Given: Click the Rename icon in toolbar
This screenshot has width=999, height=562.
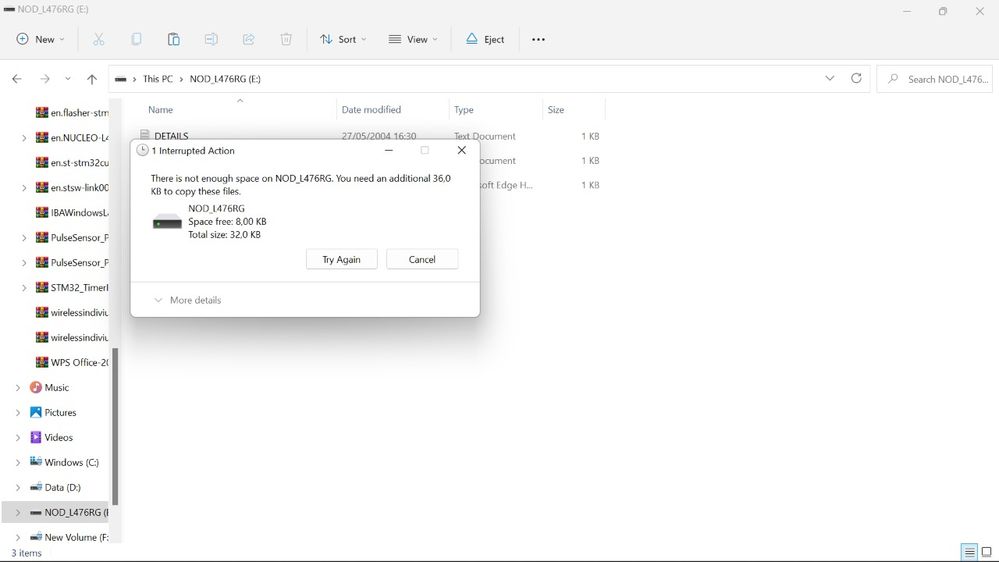Looking at the screenshot, I should click(211, 40).
